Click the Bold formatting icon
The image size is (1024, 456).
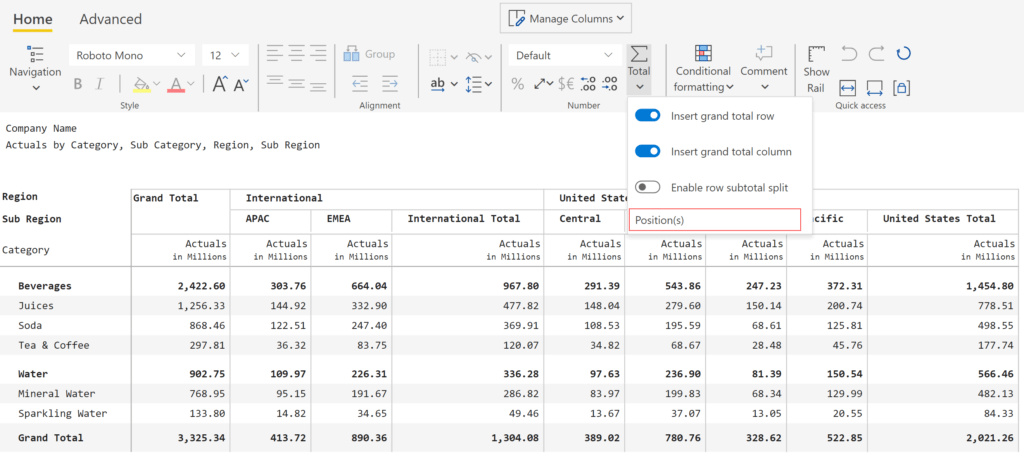pyautogui.click(x=78, y=84)
